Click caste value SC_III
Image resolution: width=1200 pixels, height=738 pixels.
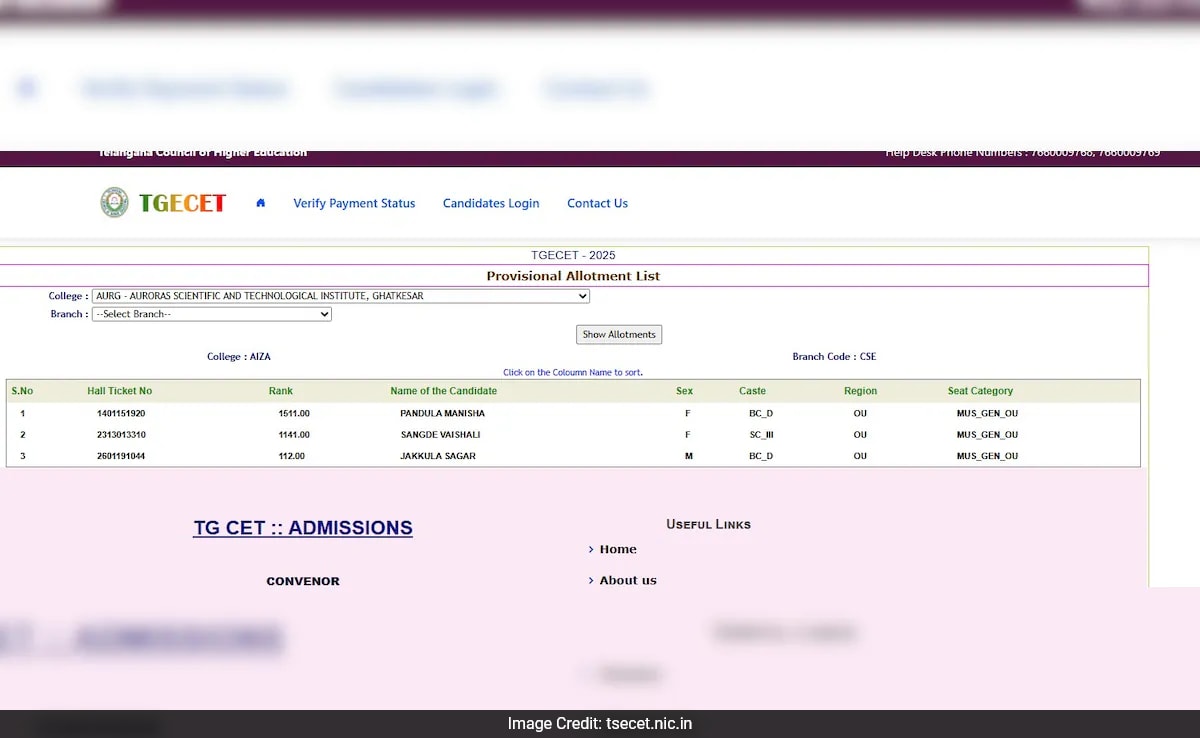pos(761,435)
